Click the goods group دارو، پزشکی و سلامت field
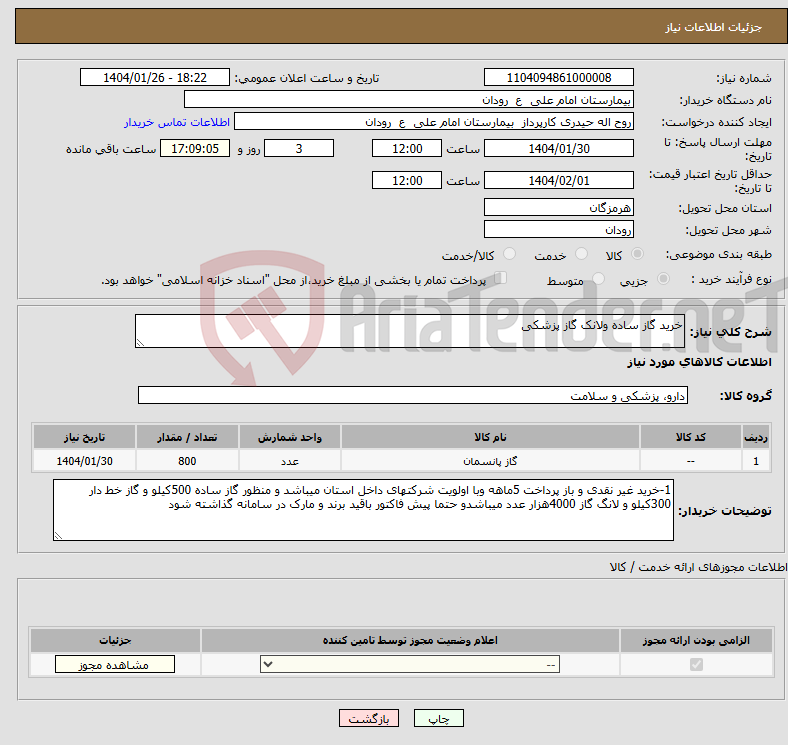788x745 pixels. pos(413,395)
